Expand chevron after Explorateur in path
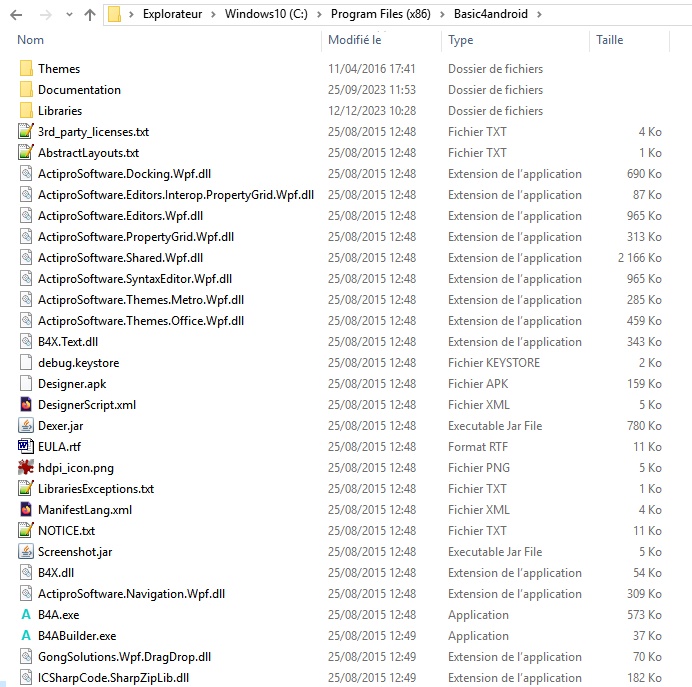The image size is (692, 687). point(214,15)
